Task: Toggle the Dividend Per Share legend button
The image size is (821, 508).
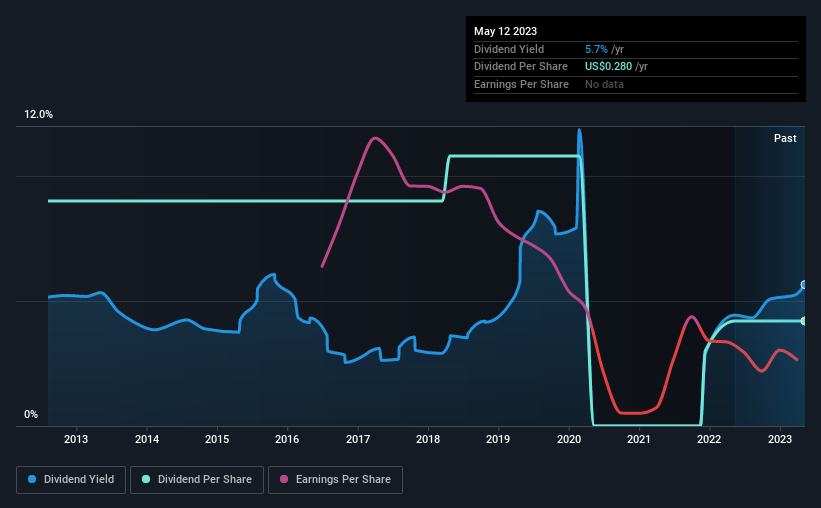Action: point(197,480)
